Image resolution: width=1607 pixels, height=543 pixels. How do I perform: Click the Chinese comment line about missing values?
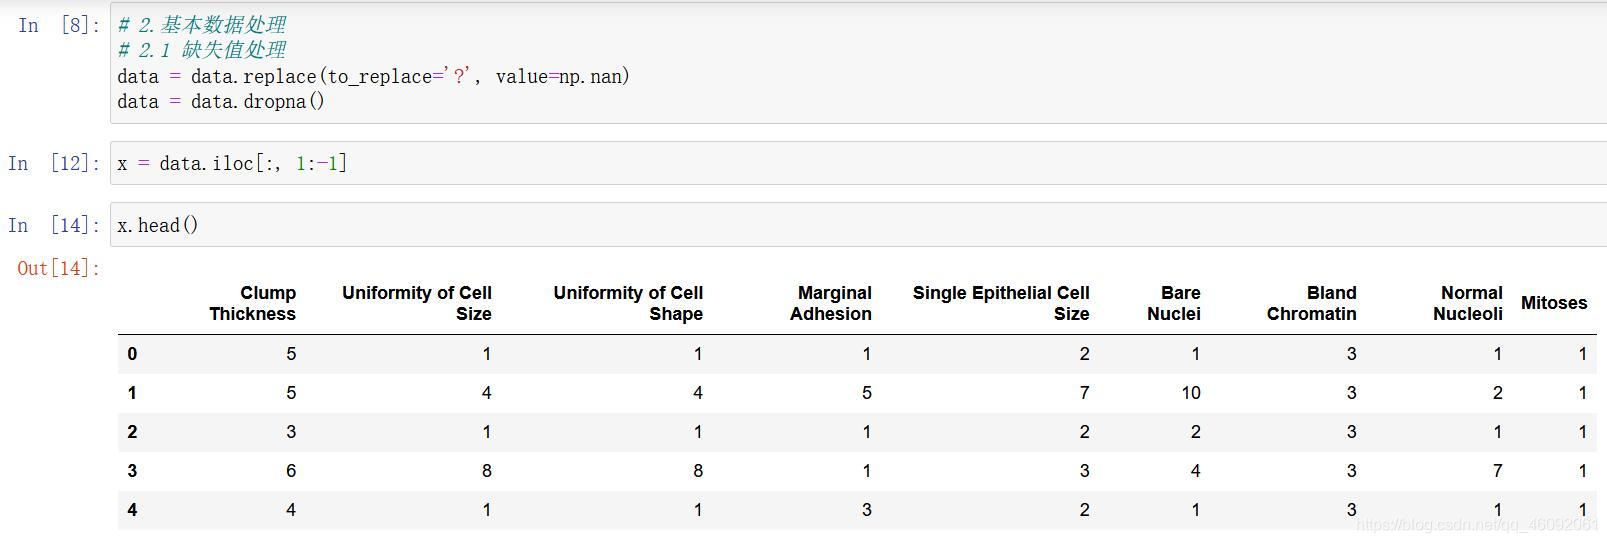[x=201, y=50]
